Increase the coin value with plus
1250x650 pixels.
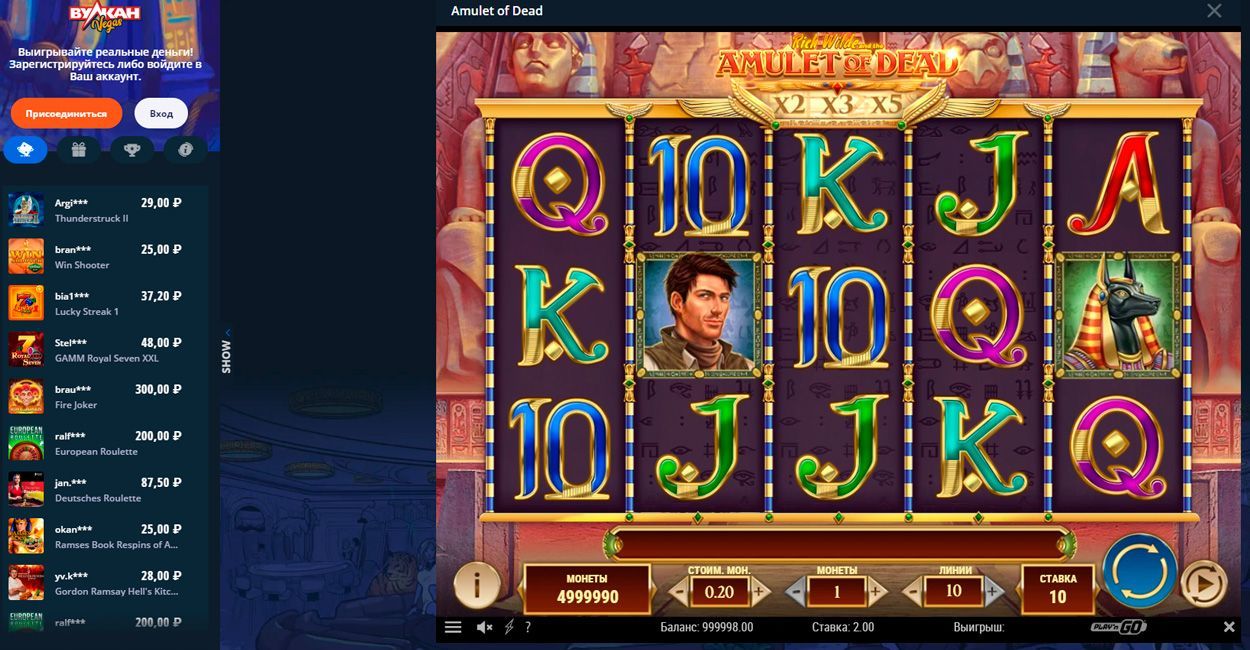click(x=759, y=592)
